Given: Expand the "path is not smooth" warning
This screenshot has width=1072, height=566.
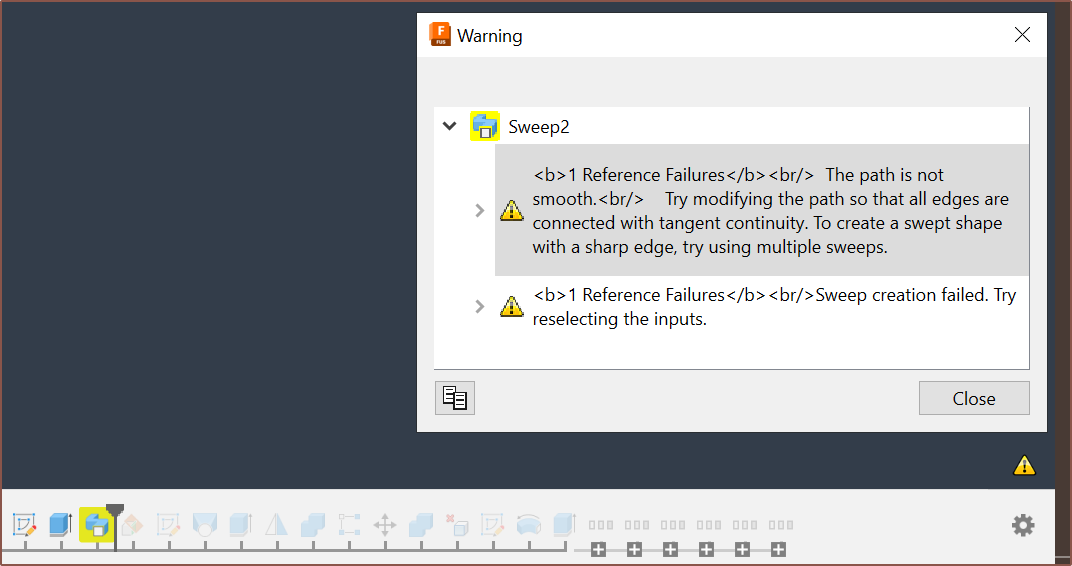Looking at the screenshot, I should pyautogui.click(x=480, y=210).
